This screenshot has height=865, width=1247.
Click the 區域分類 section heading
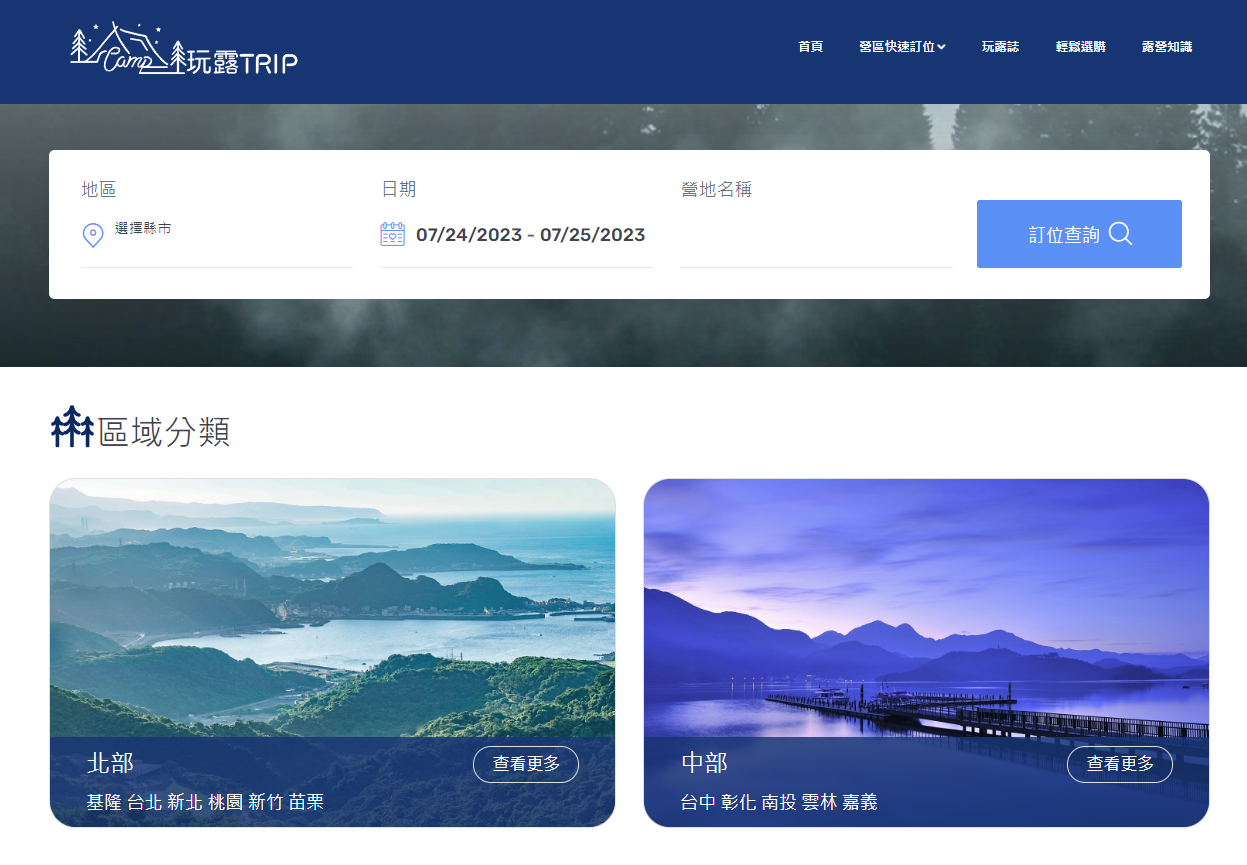tap(164, 432)
